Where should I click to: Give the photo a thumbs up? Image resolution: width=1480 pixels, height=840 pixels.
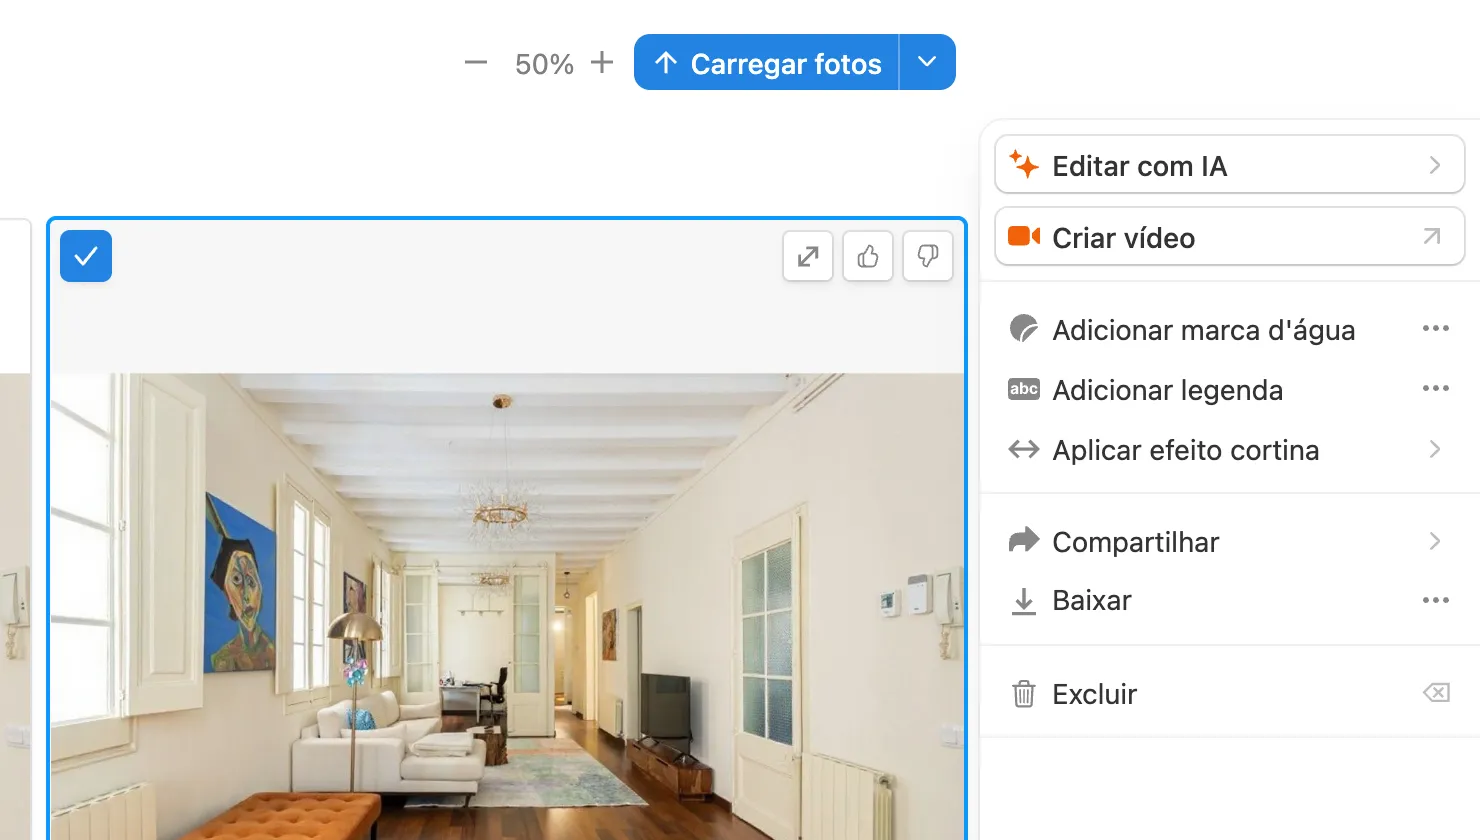point(868,257)
